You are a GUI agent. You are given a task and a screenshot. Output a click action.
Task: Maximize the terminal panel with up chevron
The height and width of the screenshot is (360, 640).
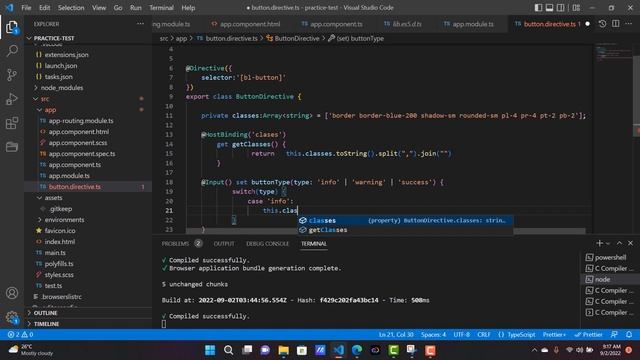point(619,243)
